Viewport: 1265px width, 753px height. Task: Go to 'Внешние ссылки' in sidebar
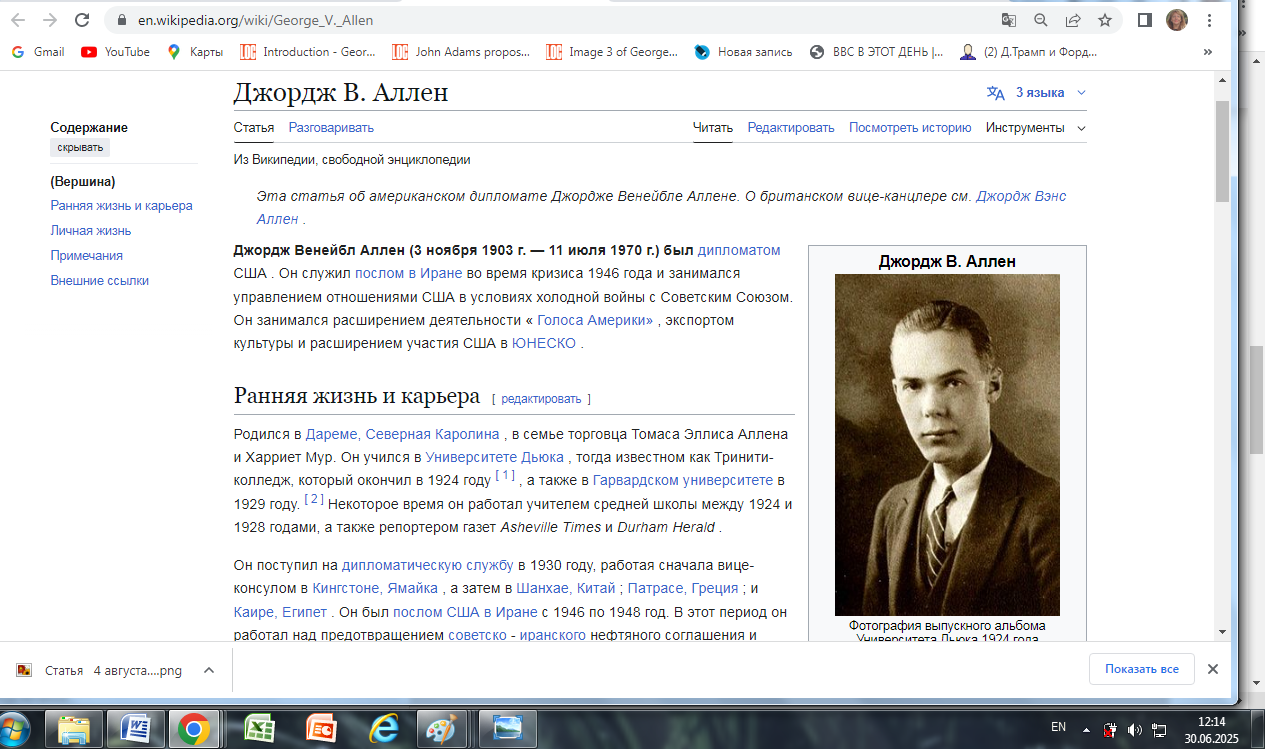(x=99, y=281)
